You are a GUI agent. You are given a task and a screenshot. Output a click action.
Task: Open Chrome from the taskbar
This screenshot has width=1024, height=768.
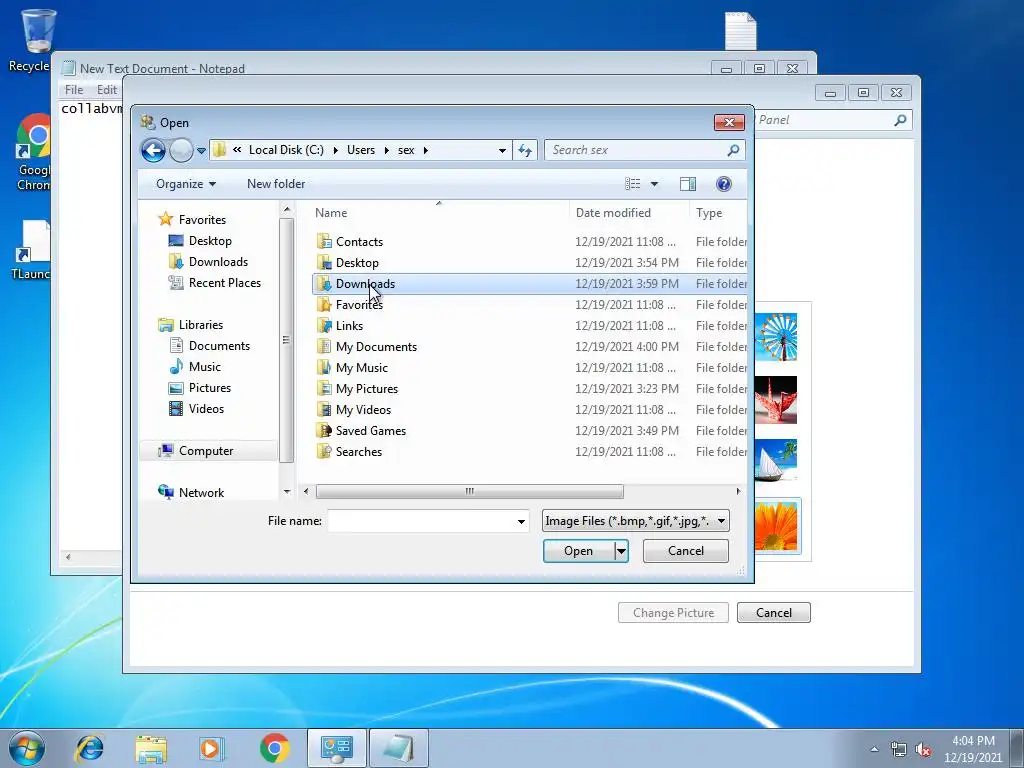click(x=274, y=748)
